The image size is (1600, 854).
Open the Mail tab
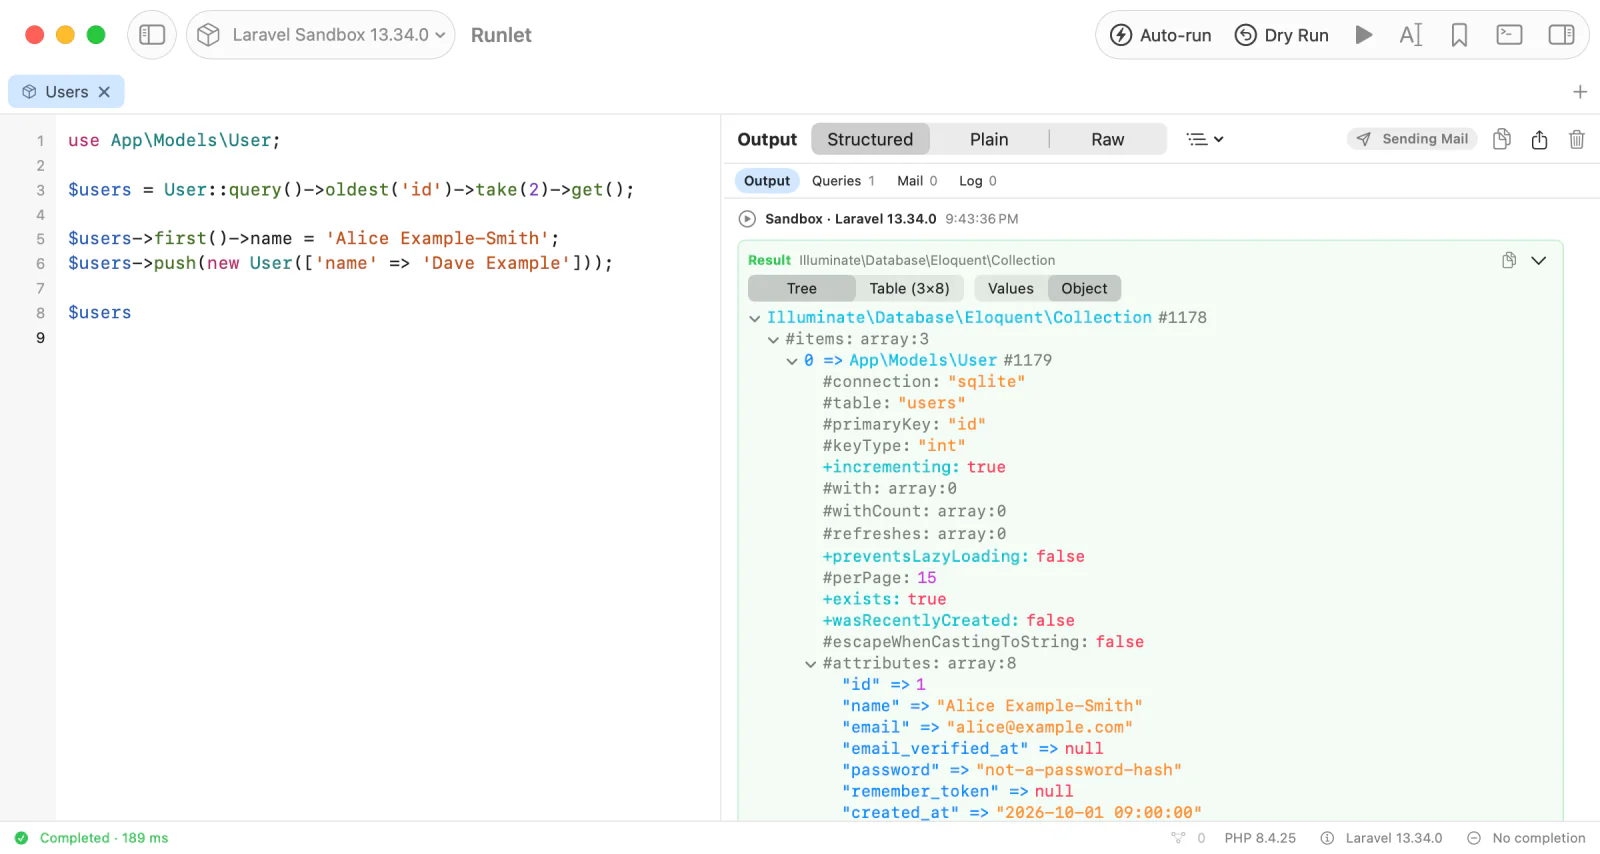pos(917,181)
